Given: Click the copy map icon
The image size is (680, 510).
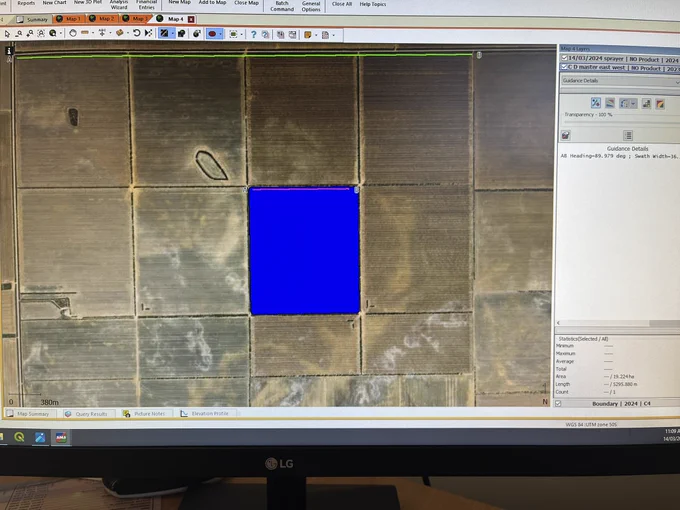Looking at the screenshot, I should click(281, 35).
